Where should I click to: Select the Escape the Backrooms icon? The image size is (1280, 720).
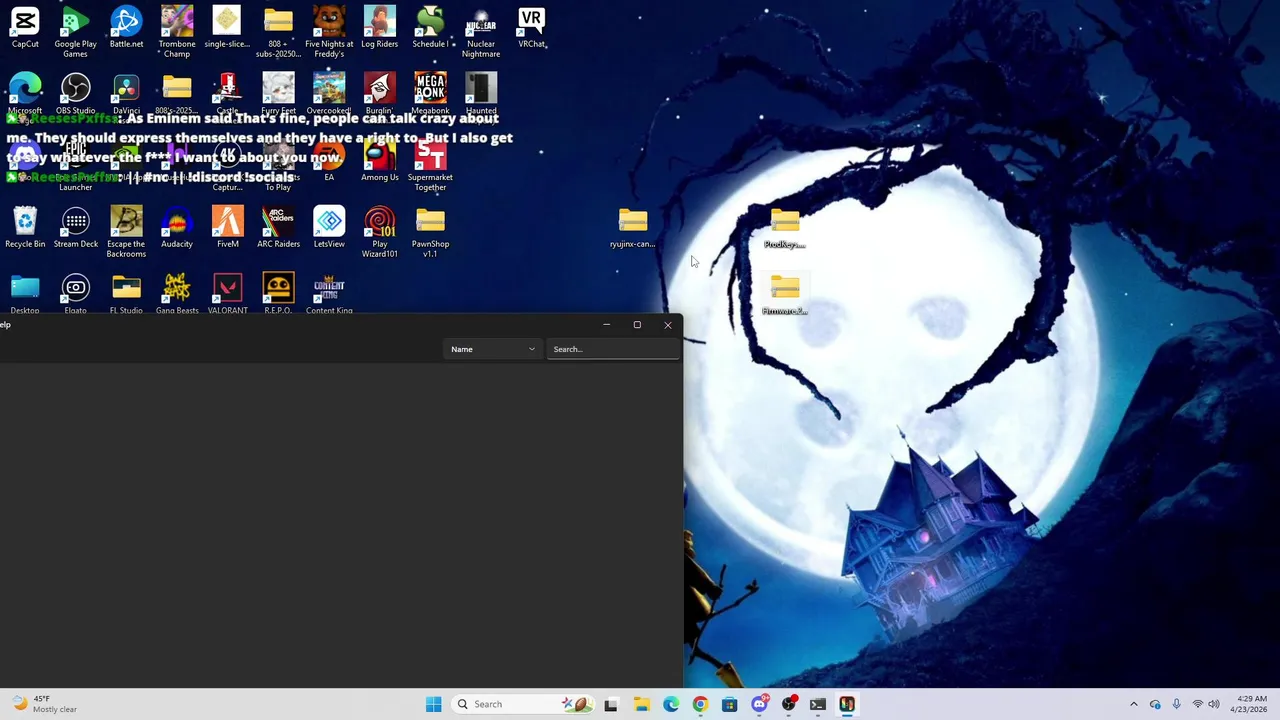126,232
